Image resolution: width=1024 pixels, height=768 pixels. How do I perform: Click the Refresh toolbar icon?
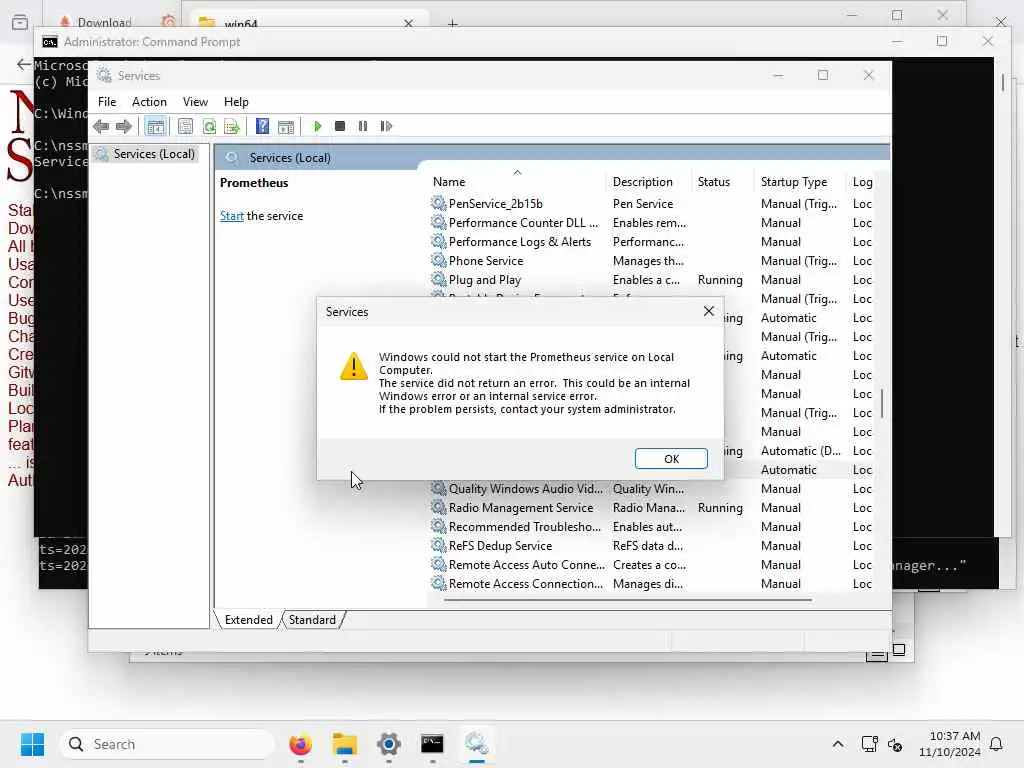click(209, 126)
